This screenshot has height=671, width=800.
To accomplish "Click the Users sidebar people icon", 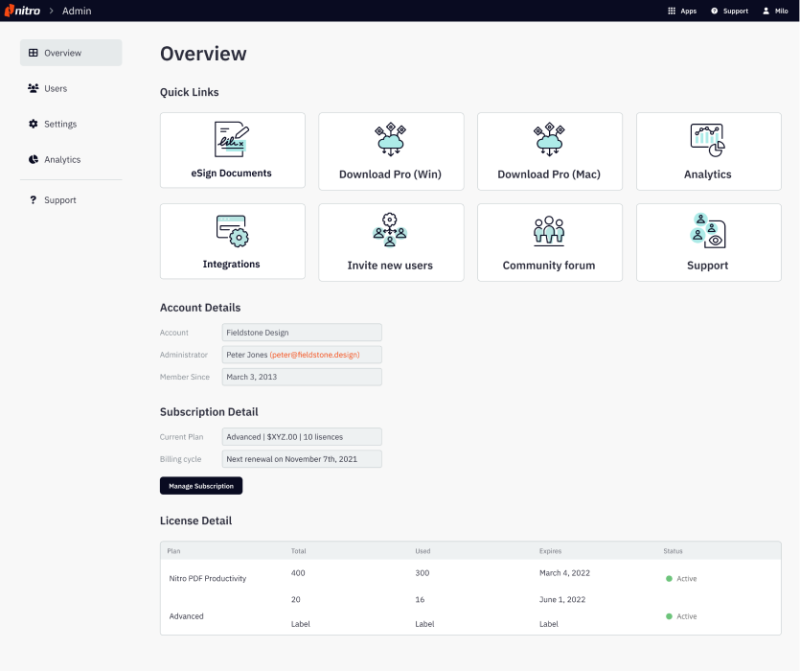I will coord(33,88).
